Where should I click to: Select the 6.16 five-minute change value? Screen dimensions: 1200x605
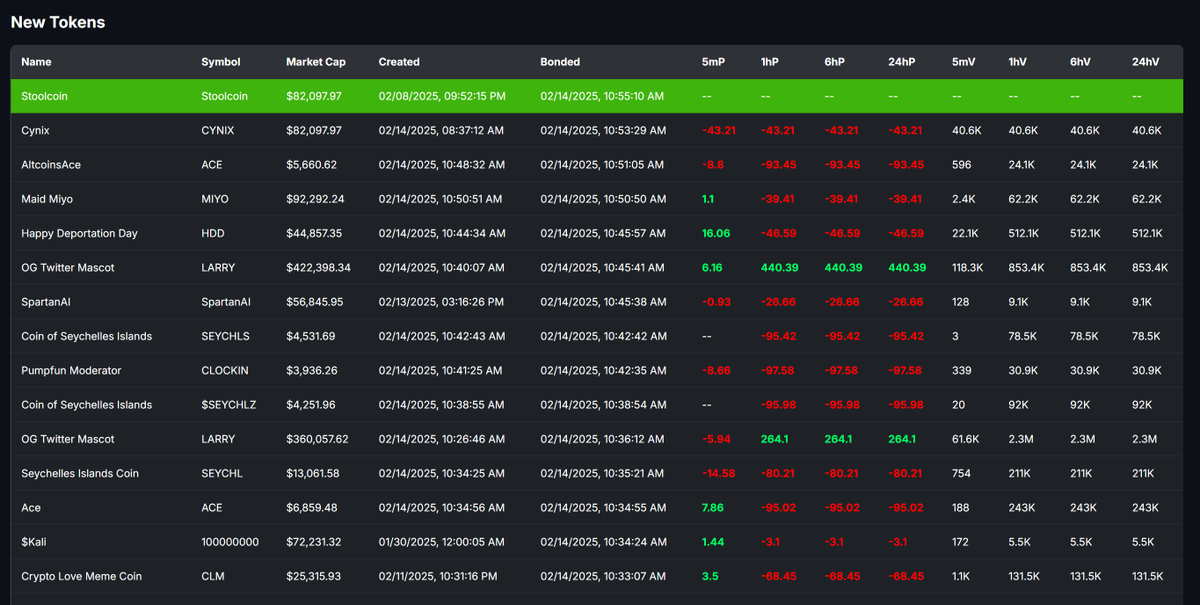[712, 268]
